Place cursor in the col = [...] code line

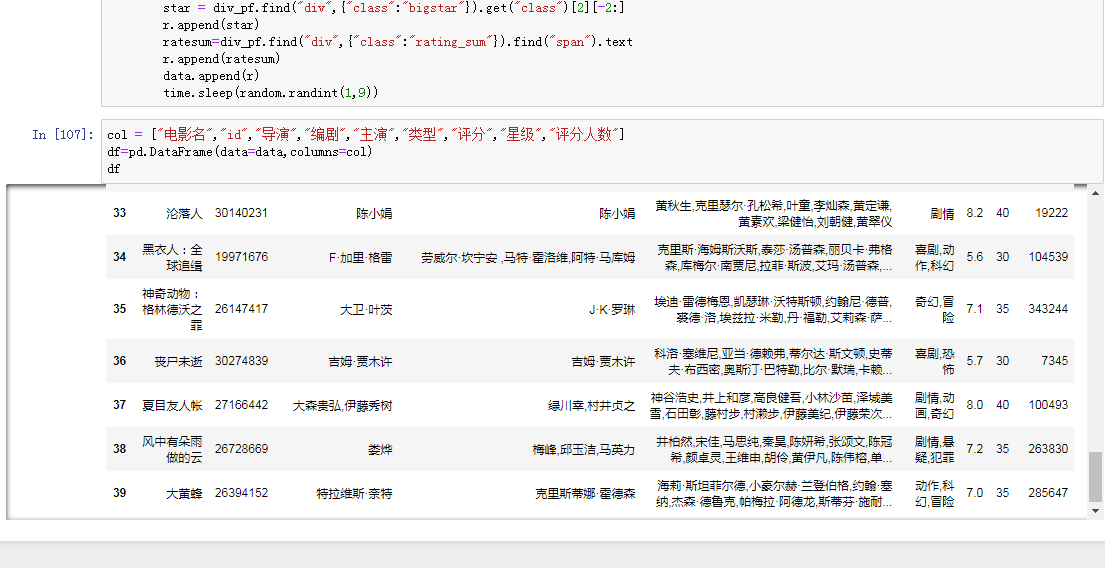coord(366,134)
